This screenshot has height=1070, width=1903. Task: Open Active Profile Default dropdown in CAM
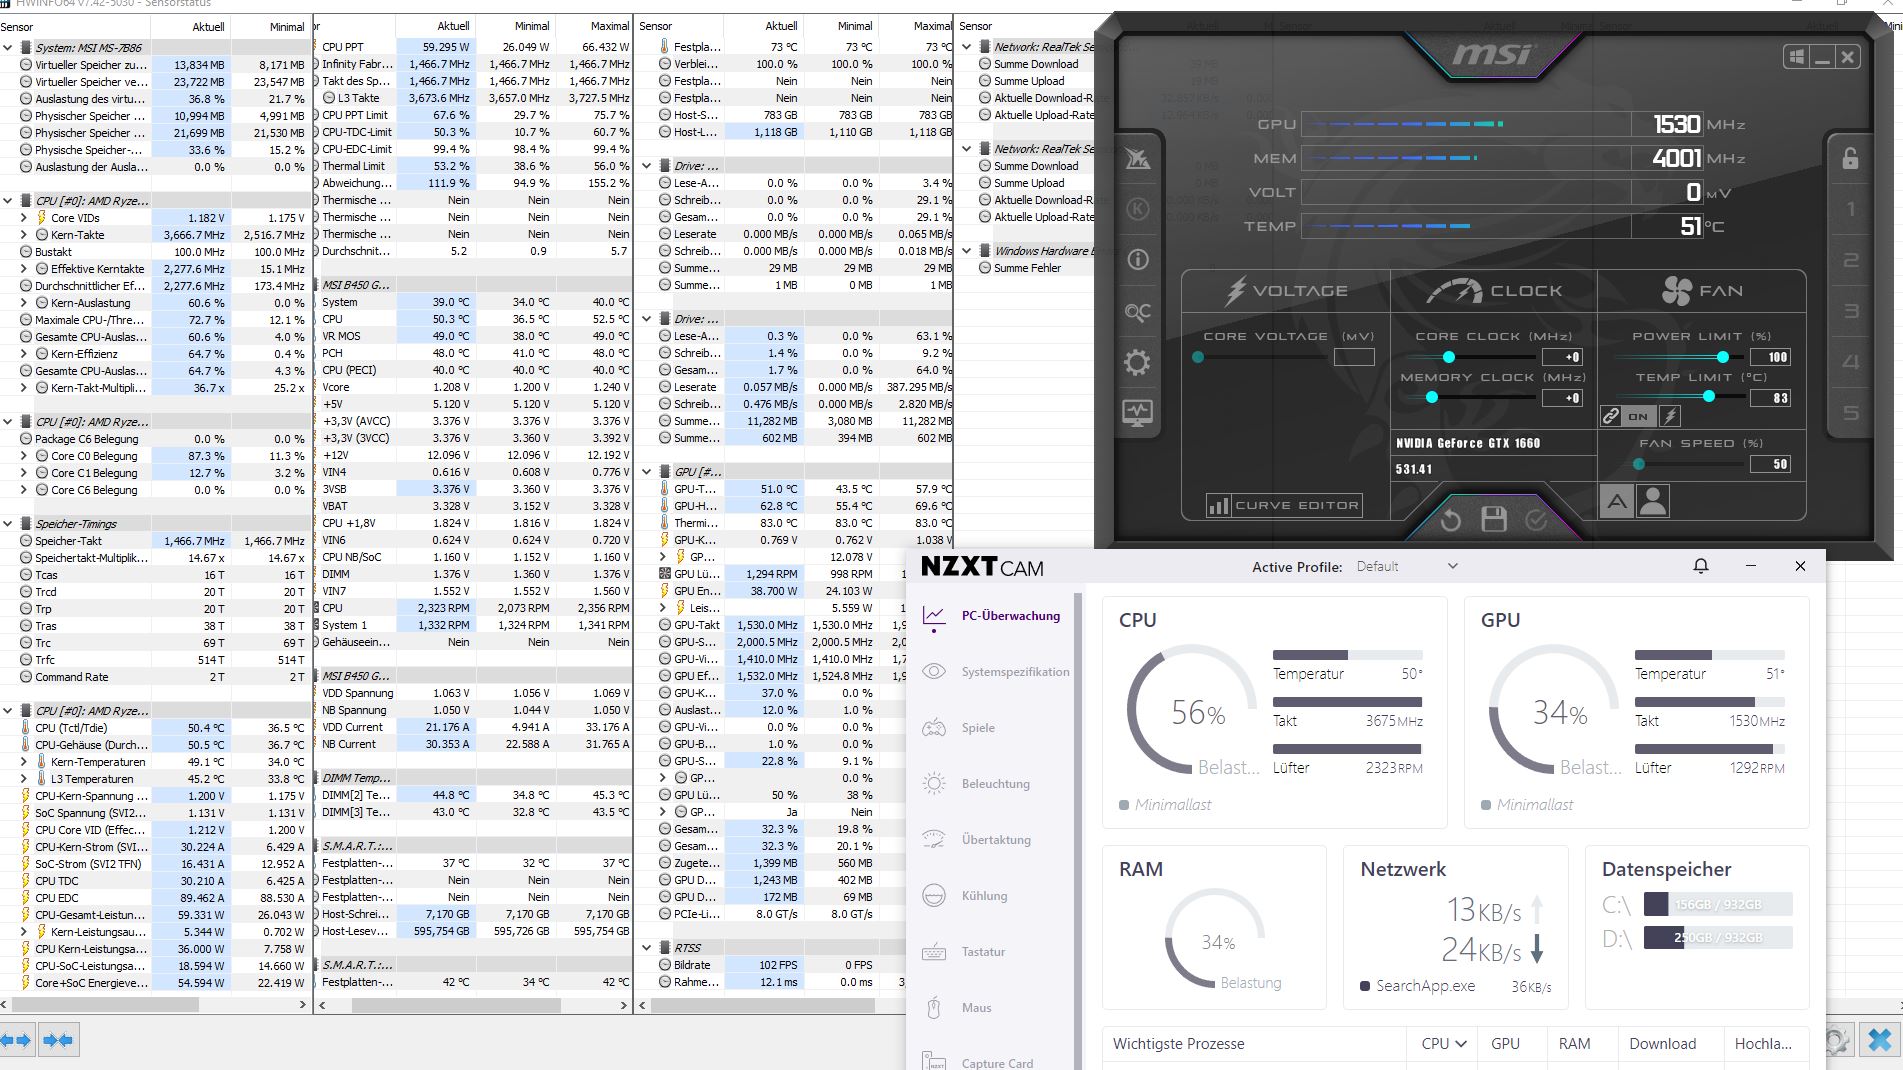(1407, 566)
